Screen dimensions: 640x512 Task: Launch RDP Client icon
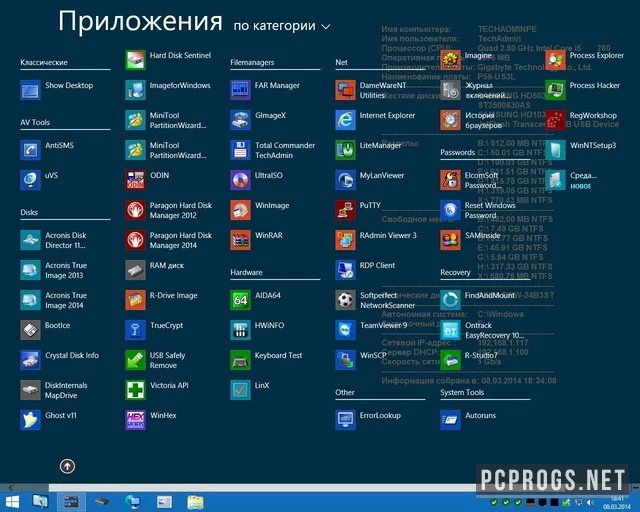pos(345,270)
